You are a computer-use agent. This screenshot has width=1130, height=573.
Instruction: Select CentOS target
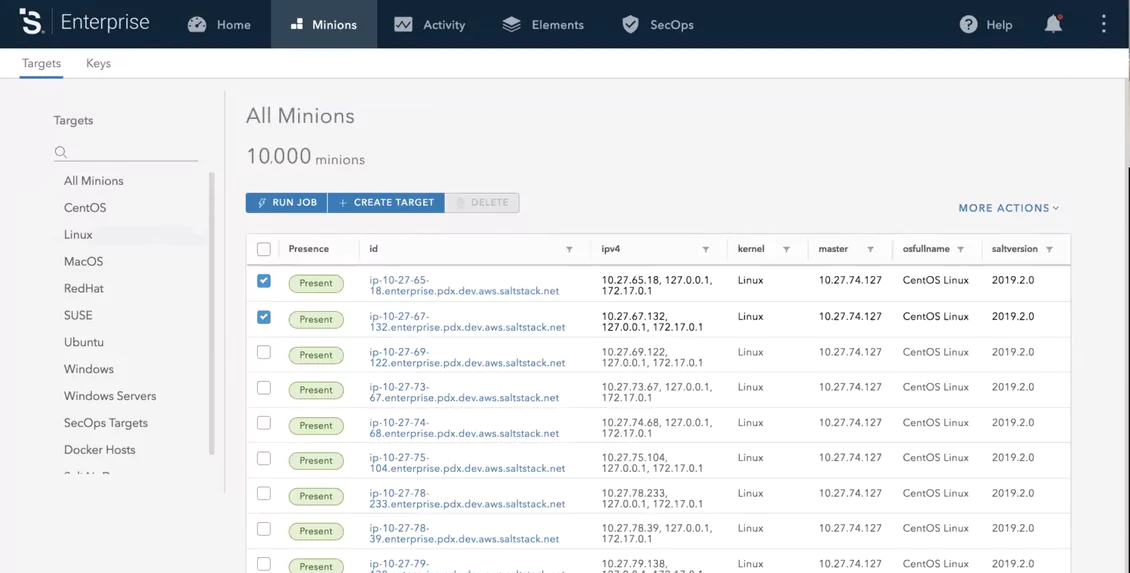(x=85, y=208)
